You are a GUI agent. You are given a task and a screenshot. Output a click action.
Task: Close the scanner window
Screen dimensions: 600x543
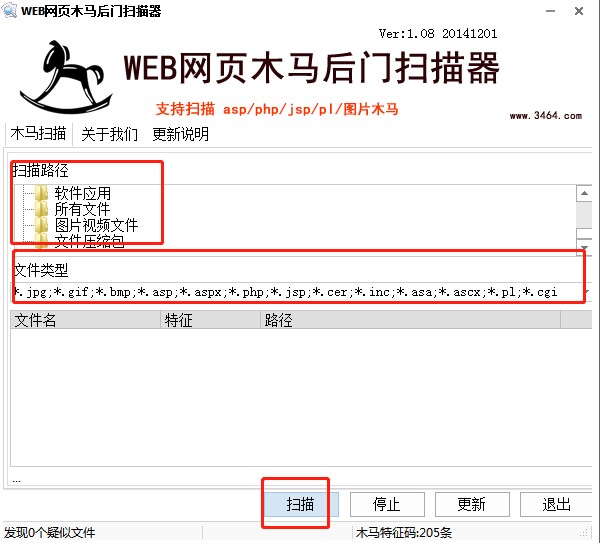pos(579,11)
